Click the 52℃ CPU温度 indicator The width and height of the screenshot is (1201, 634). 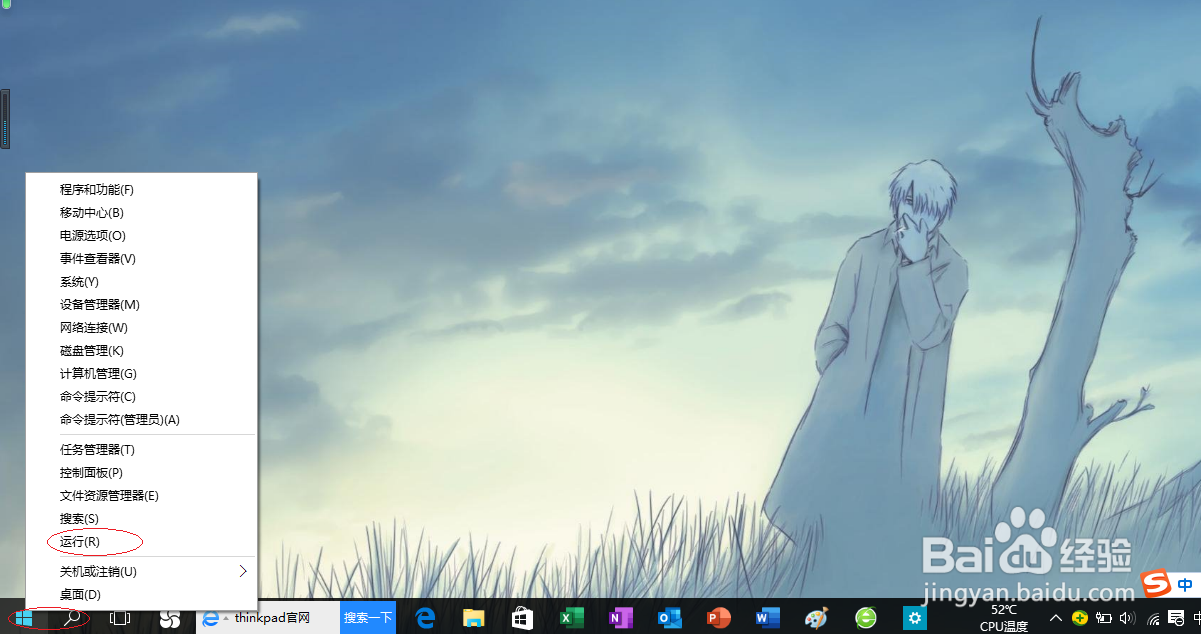[1004, 618]
